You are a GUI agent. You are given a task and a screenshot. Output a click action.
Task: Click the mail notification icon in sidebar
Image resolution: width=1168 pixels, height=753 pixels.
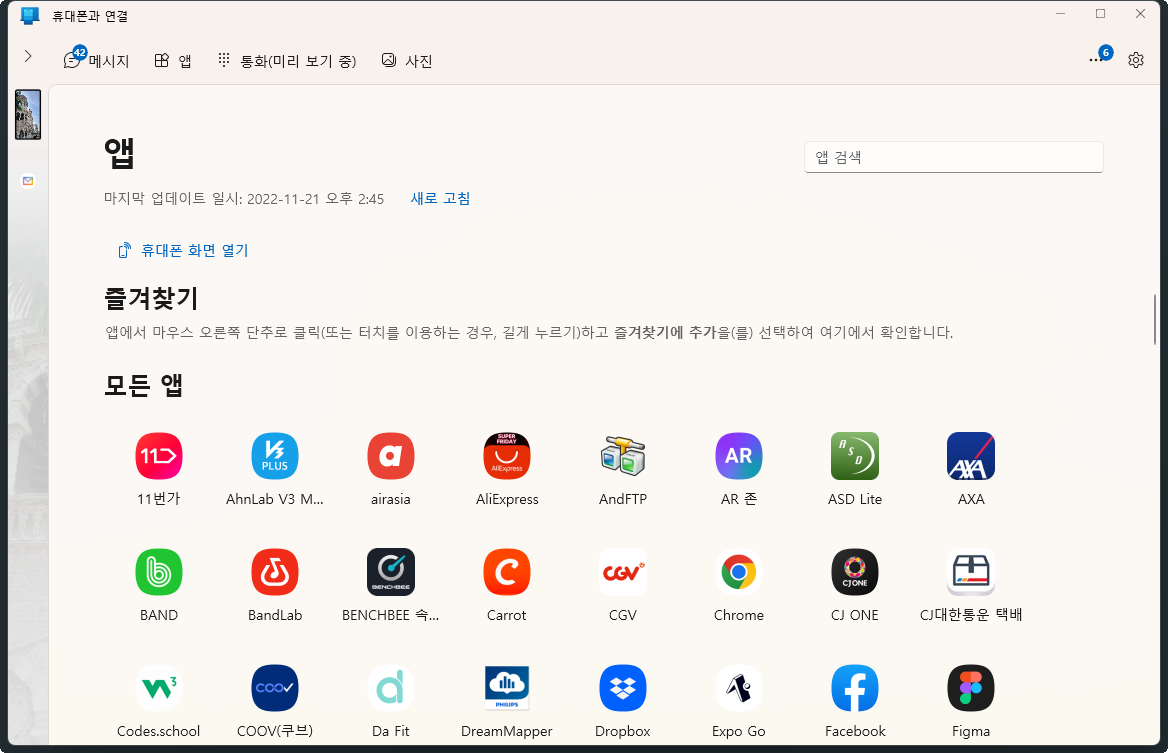[28, 181]
